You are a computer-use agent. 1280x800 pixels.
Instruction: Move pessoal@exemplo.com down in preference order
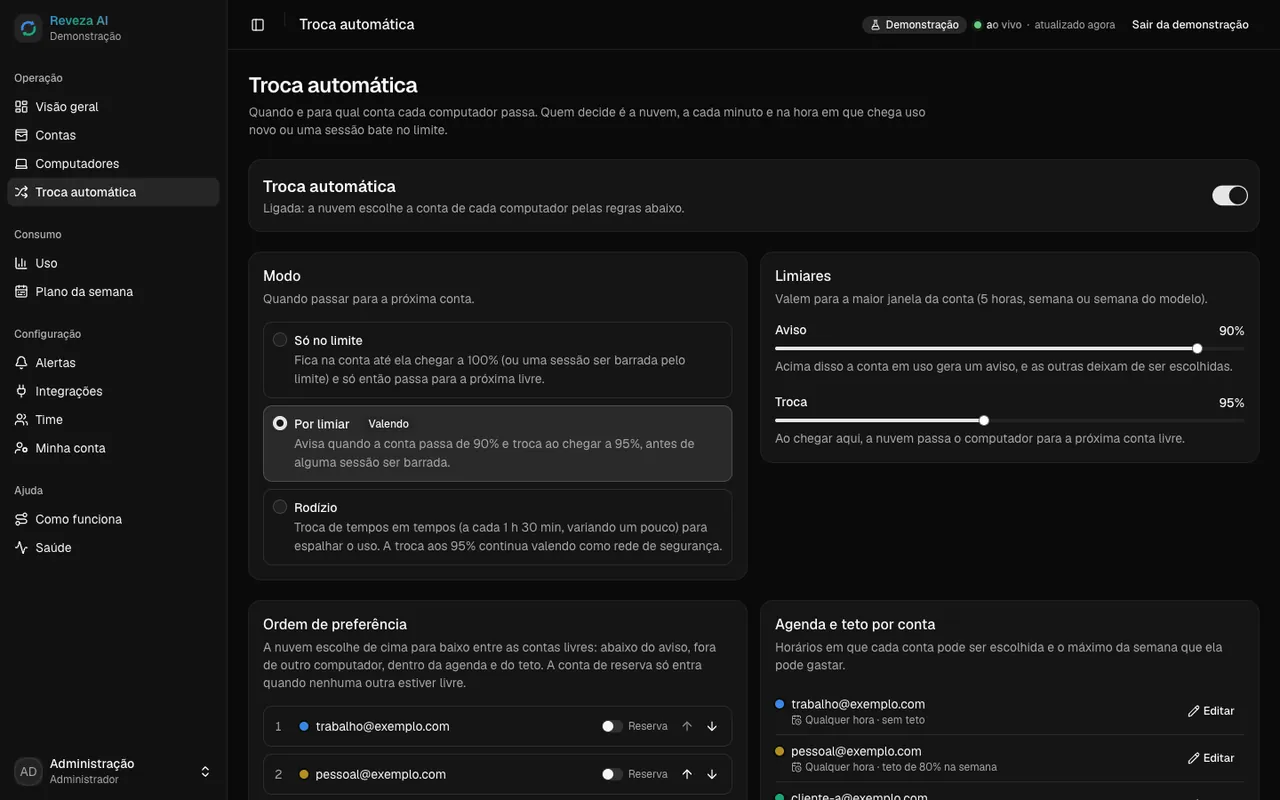point(712,774)
